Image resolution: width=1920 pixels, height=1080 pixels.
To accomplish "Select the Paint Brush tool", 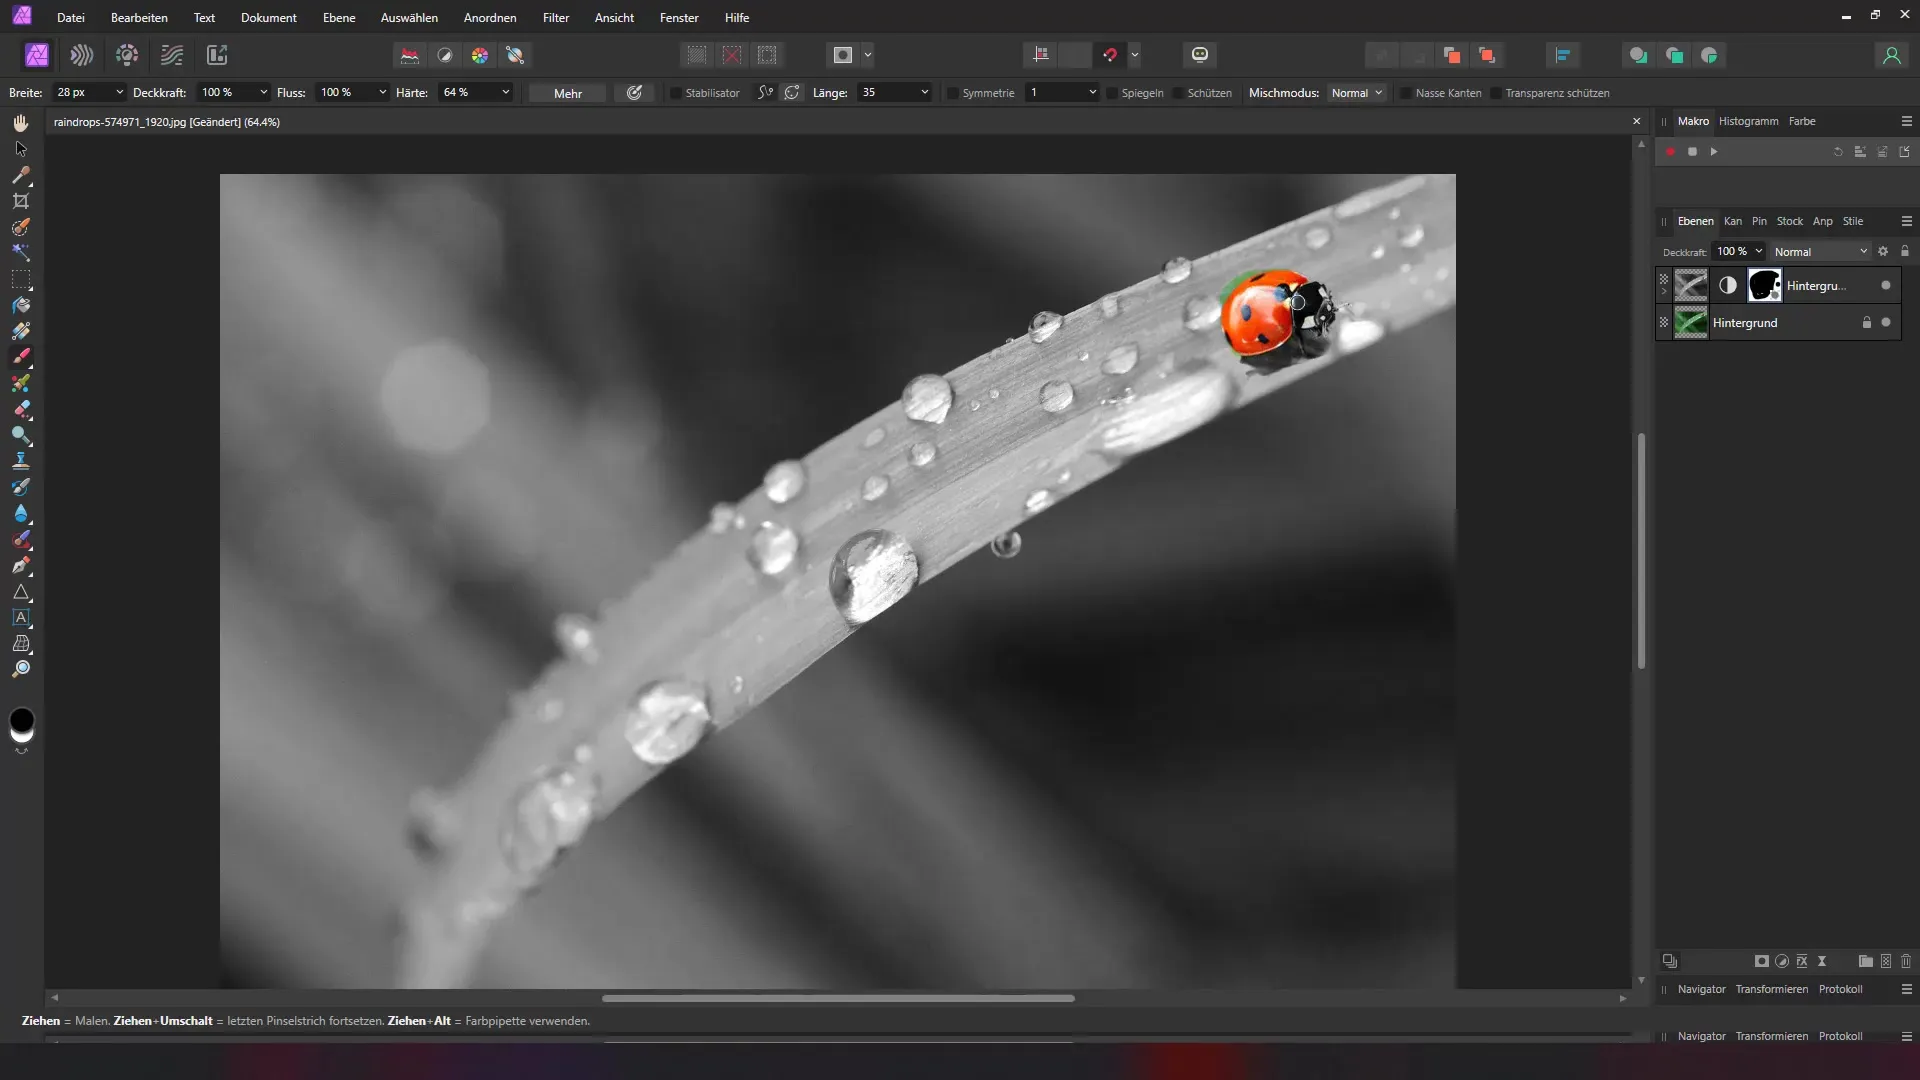I will (x=21, y=357).
